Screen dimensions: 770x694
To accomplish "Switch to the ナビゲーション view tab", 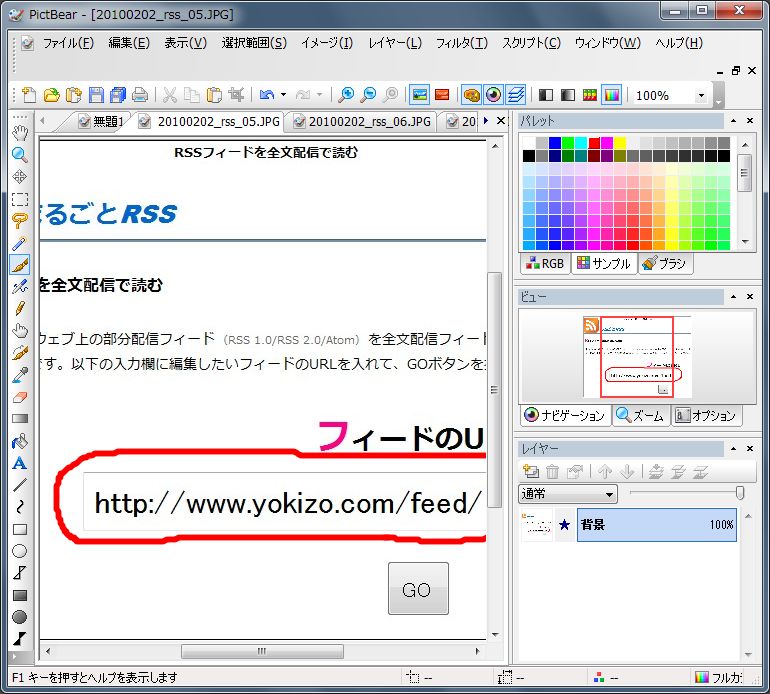I will pos(565,416).
